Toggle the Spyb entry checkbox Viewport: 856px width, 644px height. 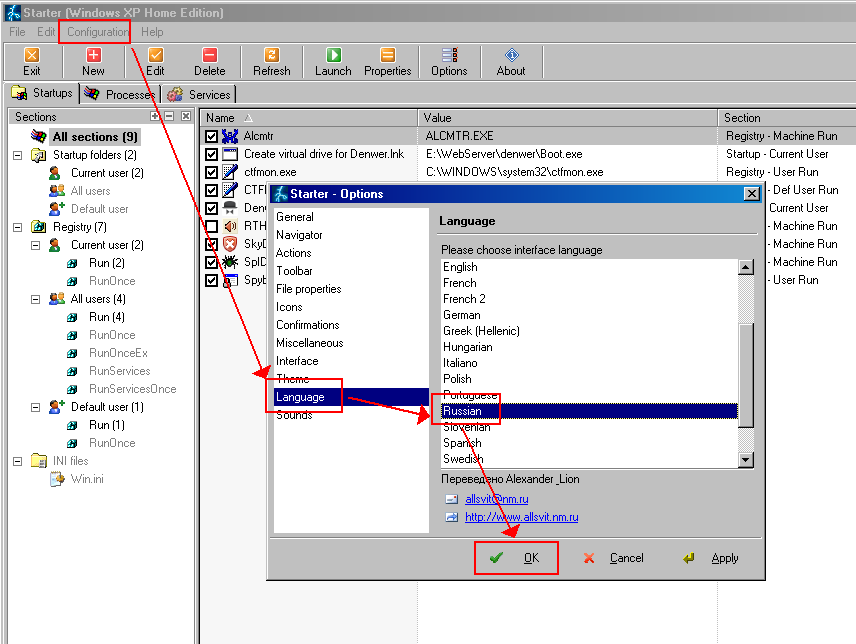212,280
